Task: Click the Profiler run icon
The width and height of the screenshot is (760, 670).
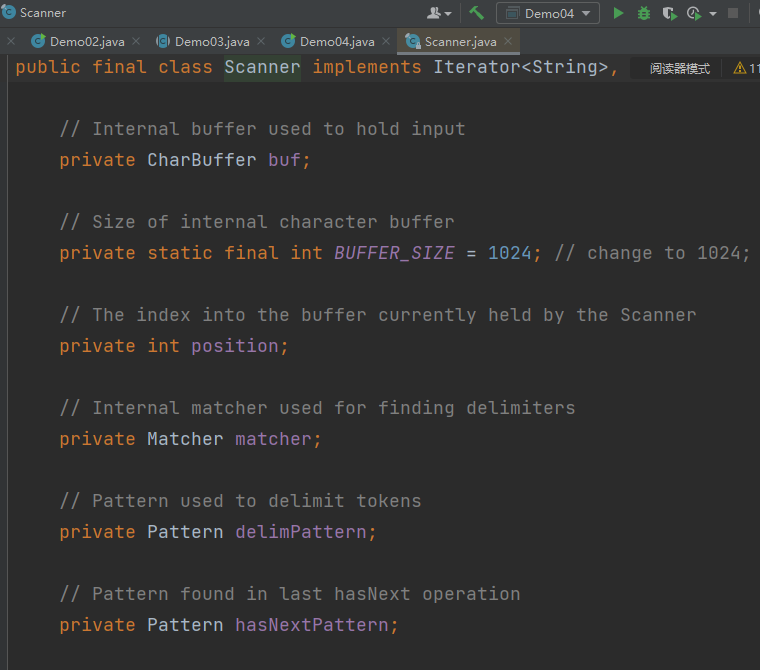Action: point(694,13)
